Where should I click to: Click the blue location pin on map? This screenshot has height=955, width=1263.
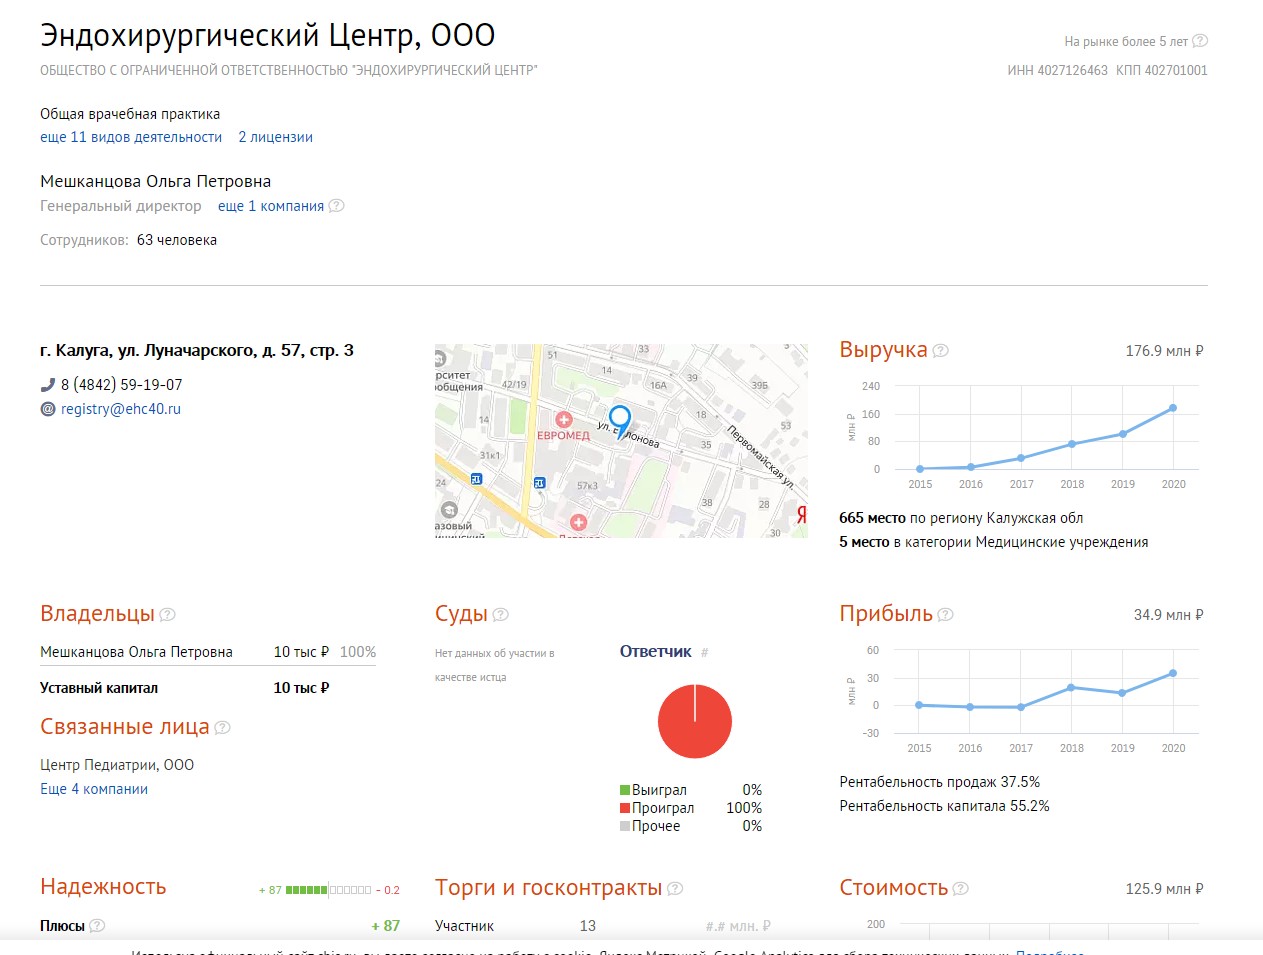coord(620,420)
